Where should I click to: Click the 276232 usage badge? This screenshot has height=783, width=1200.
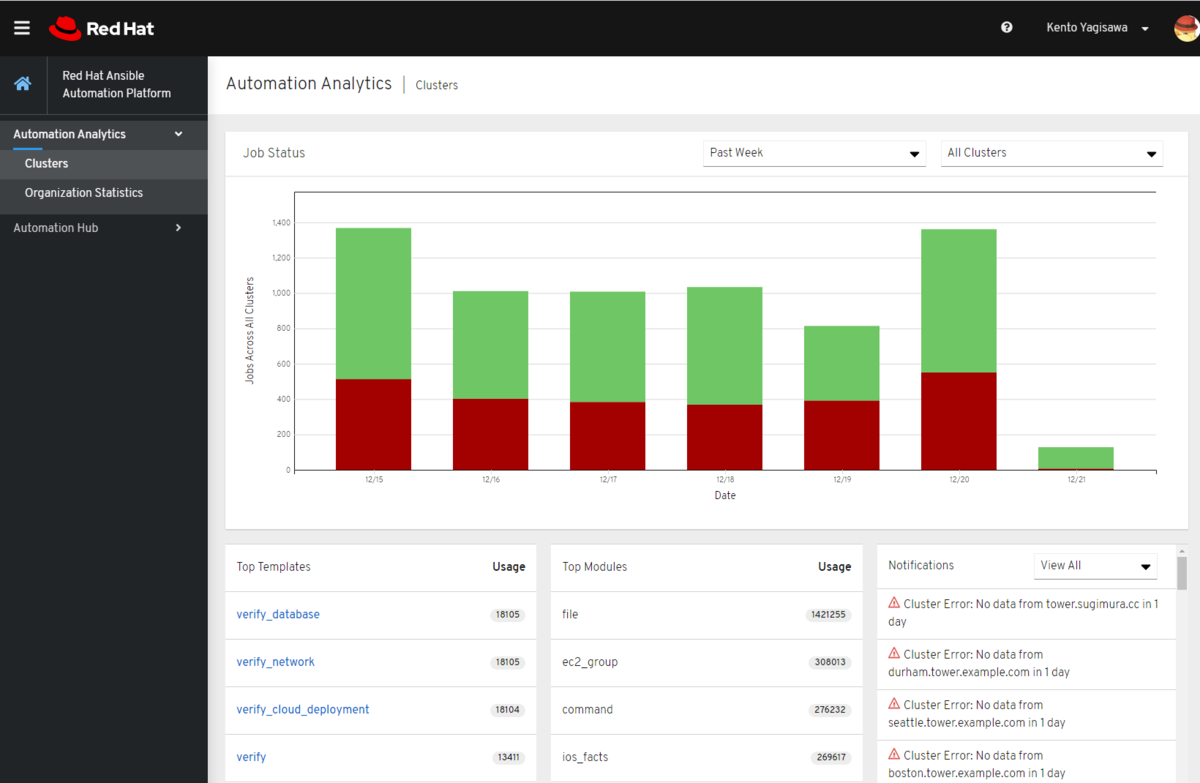830,710
